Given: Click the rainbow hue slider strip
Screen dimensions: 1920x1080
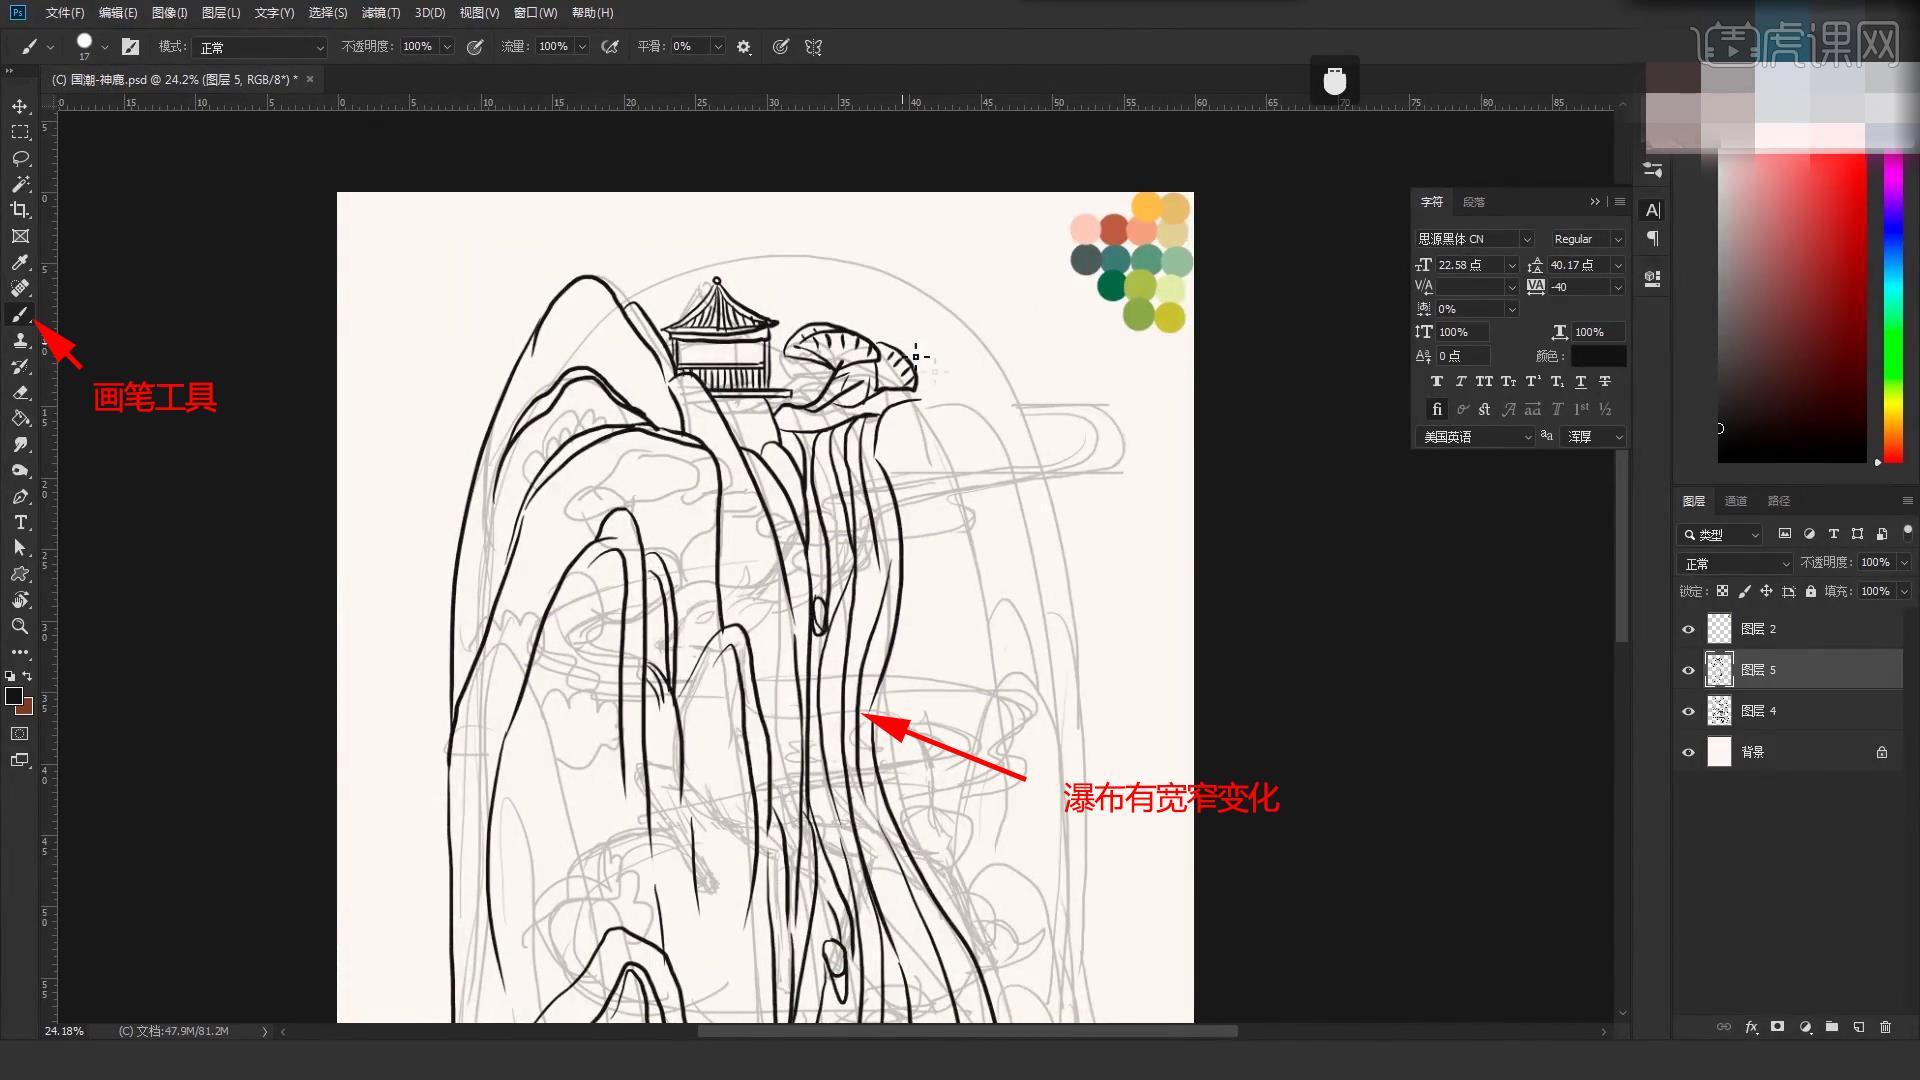Looking at the screenshot, I should pos(1893,305).
